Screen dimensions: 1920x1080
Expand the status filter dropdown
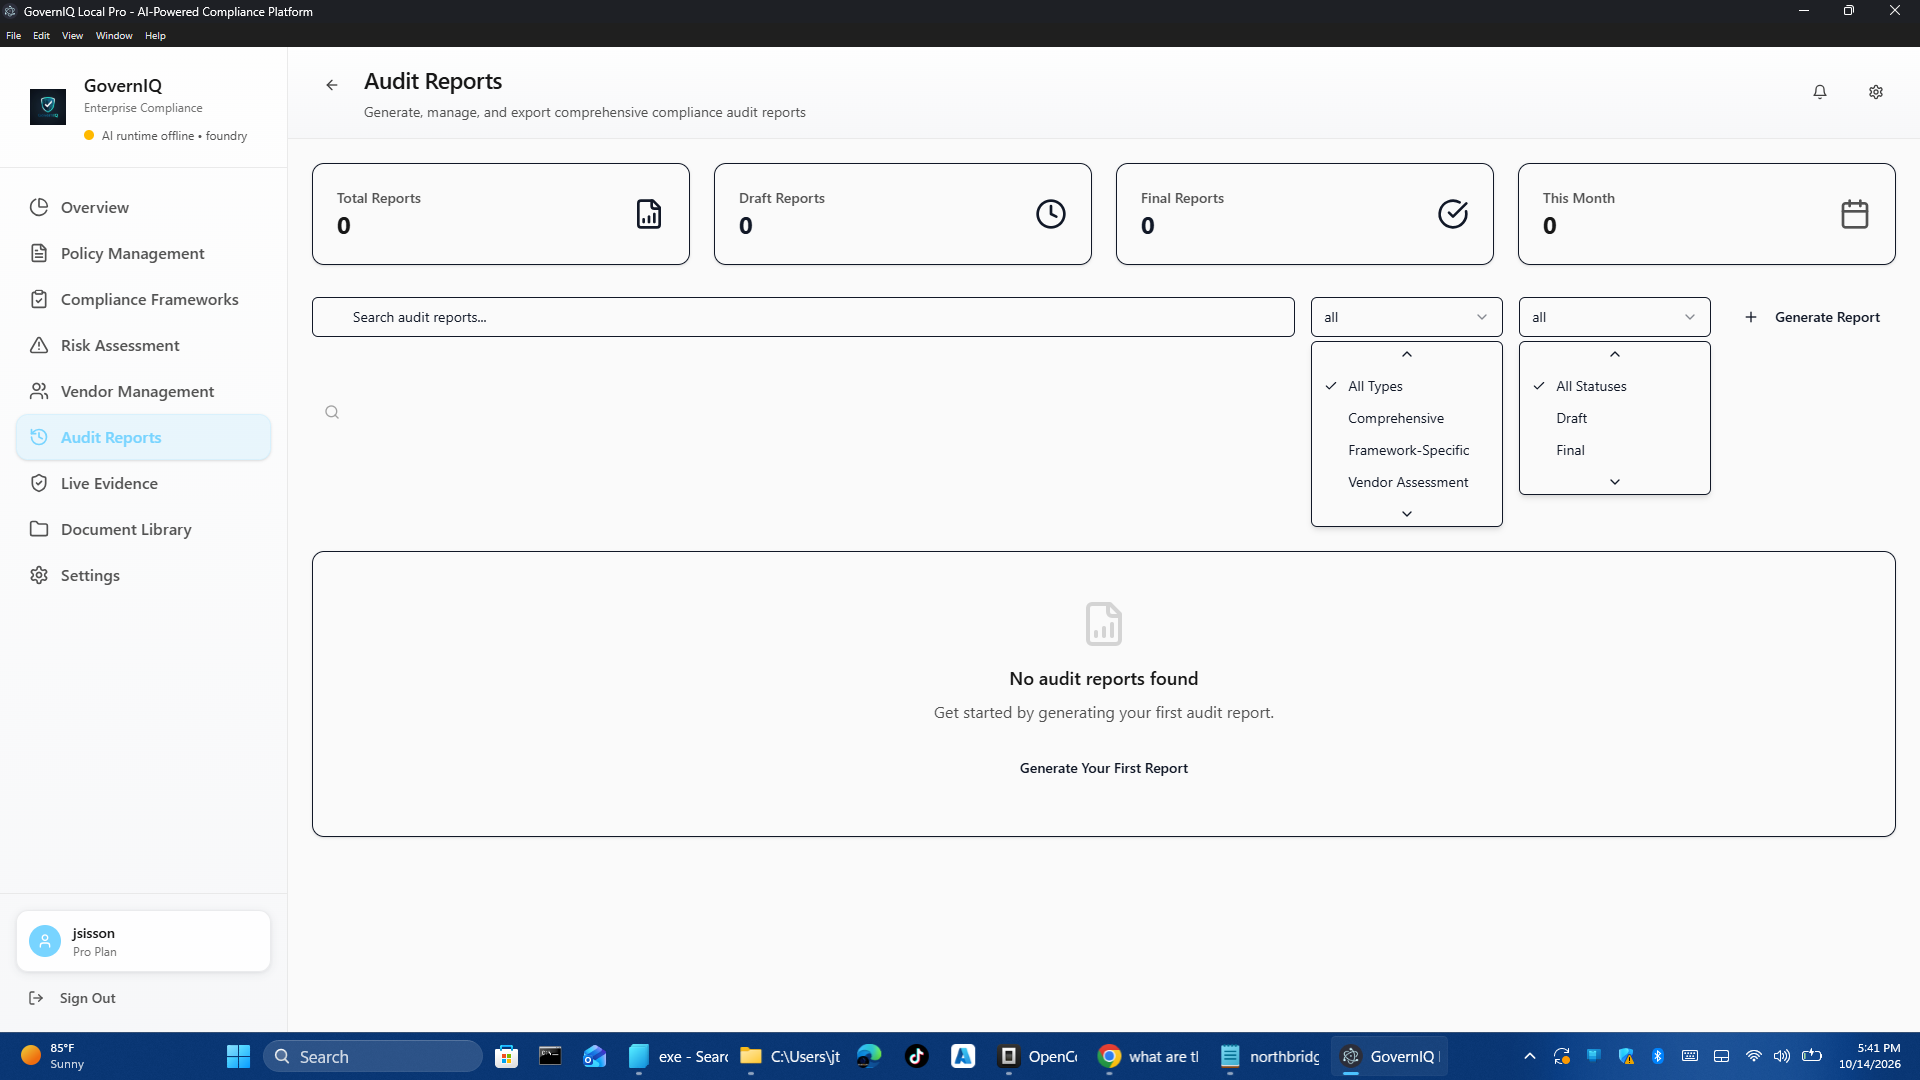tap(1614, 317)
